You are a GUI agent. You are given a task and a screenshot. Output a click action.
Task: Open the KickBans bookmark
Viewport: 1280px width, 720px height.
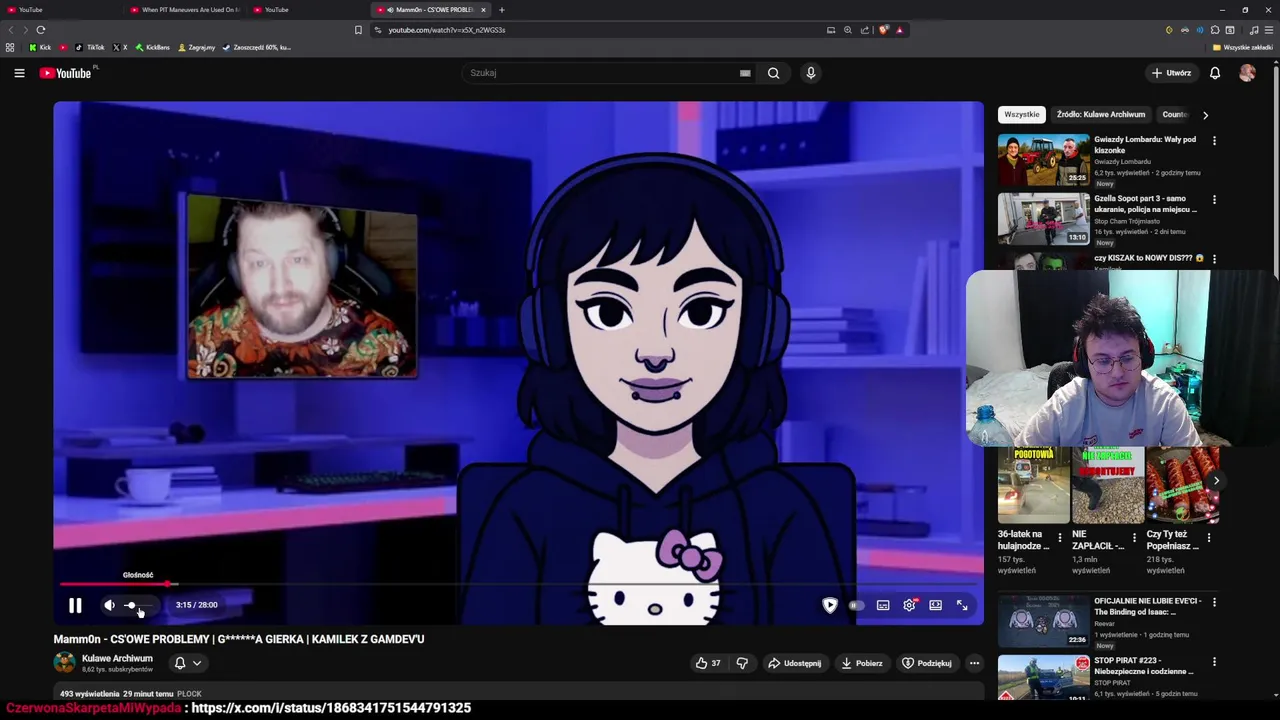[x=153, y=47]
